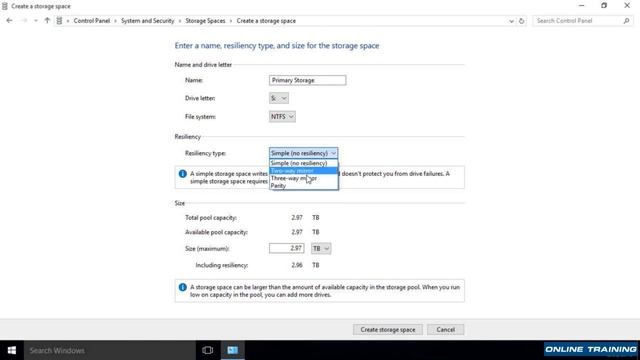The width and height of the screenshot is (640, 360).
Task: Select the Control Panel taskbar app
Action: [x=233, y=350]
